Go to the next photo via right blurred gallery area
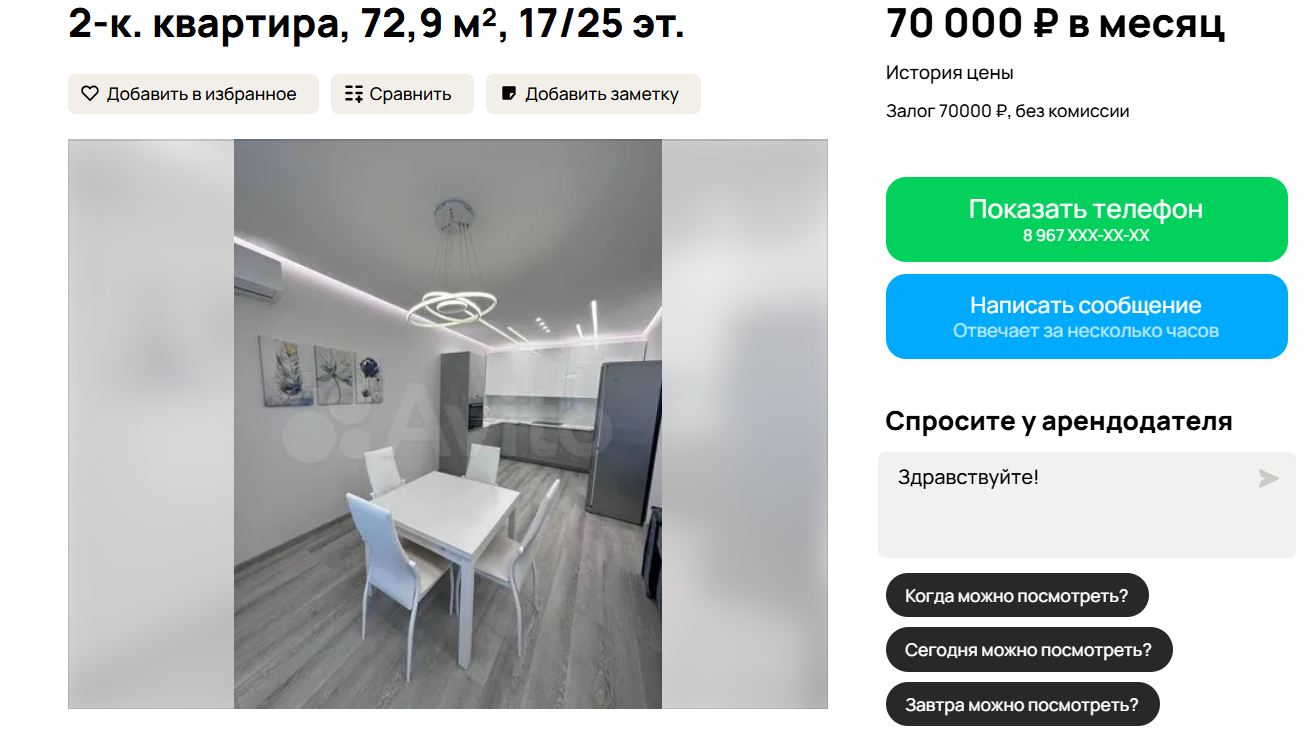This screenshot has width=1309, height=729. [x=745, y=424]
